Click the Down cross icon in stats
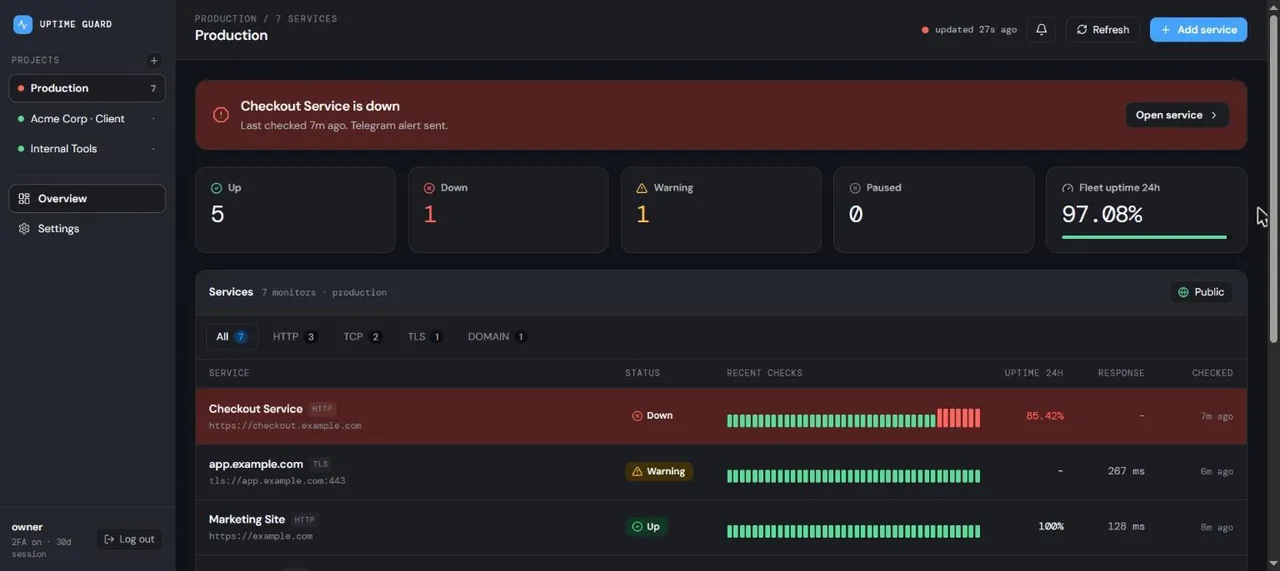The width and height of the screenshot is (1280, 571). 429,188
